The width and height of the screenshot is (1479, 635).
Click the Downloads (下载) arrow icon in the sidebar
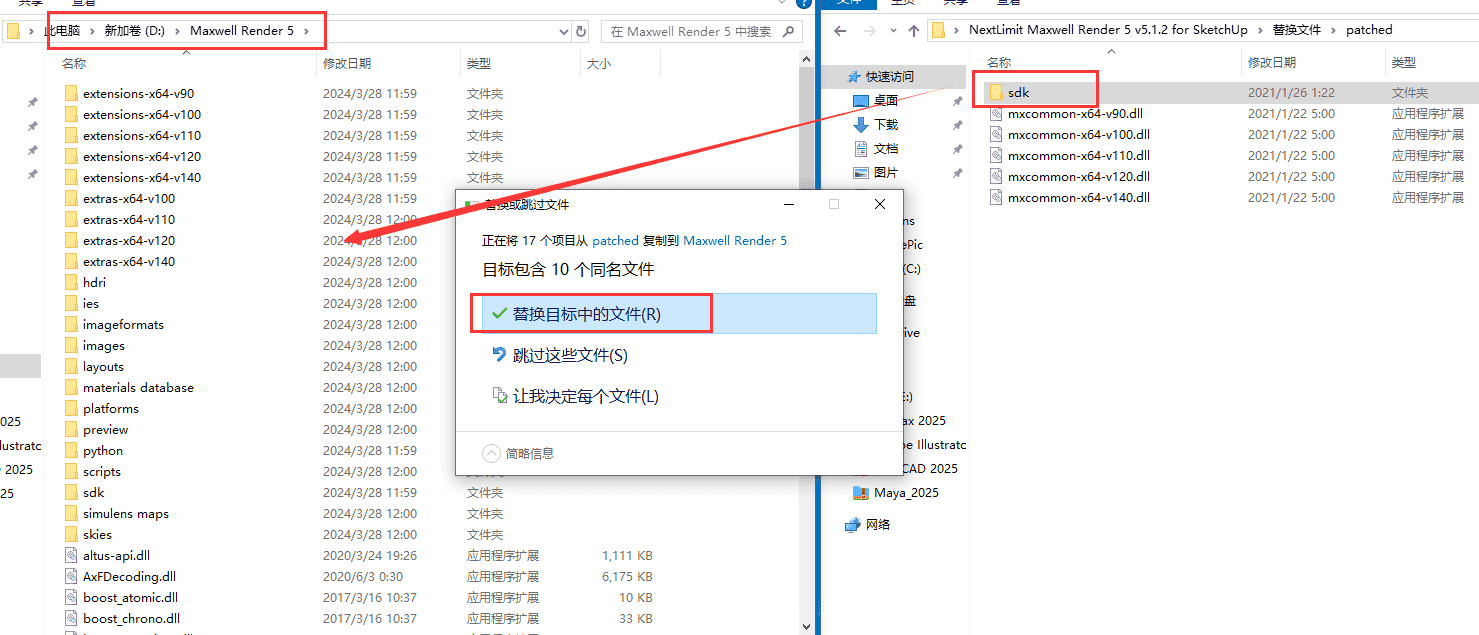(x=861, y=124)
